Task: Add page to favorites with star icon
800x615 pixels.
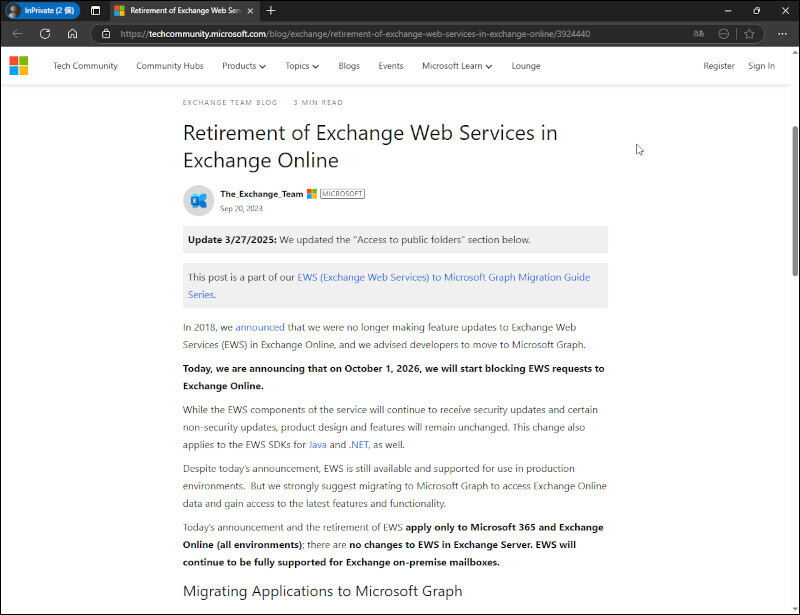Action: tap(749, 34)
